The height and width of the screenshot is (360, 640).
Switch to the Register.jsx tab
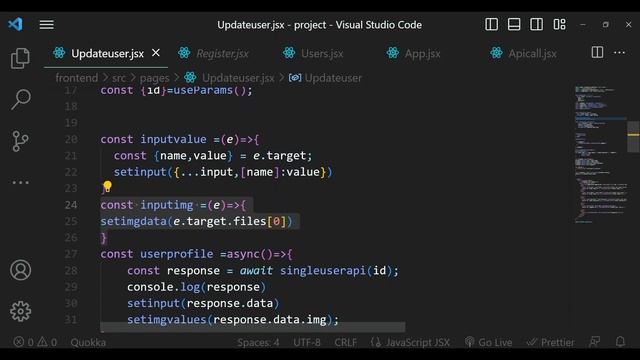222,53
